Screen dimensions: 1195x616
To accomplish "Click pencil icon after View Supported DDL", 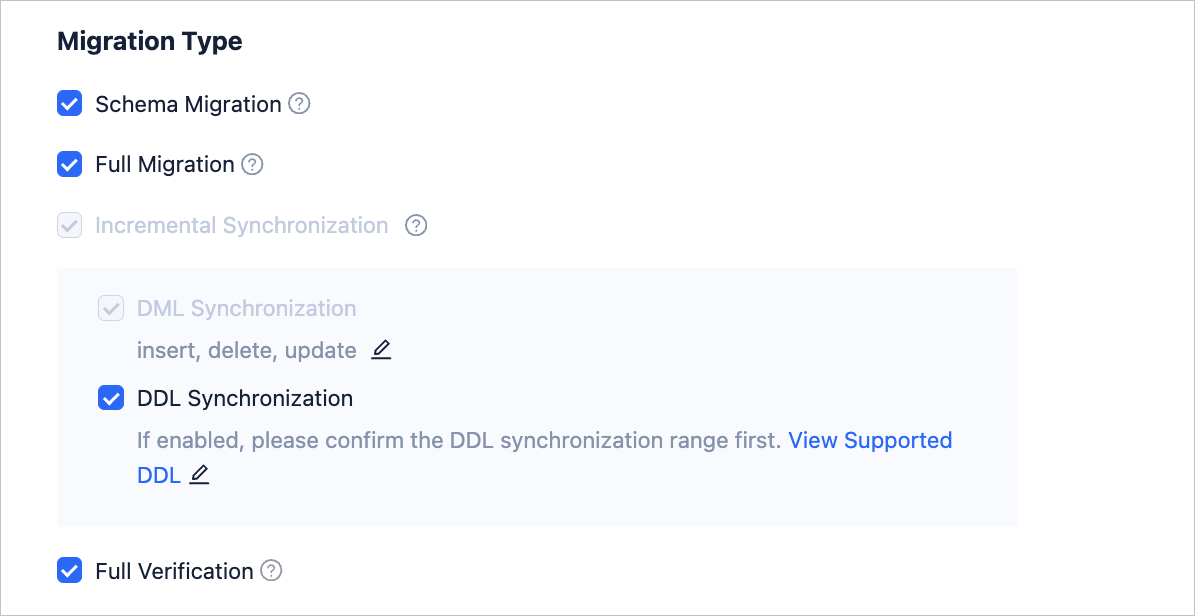I will pyautogui.click(x=199, y=475).
